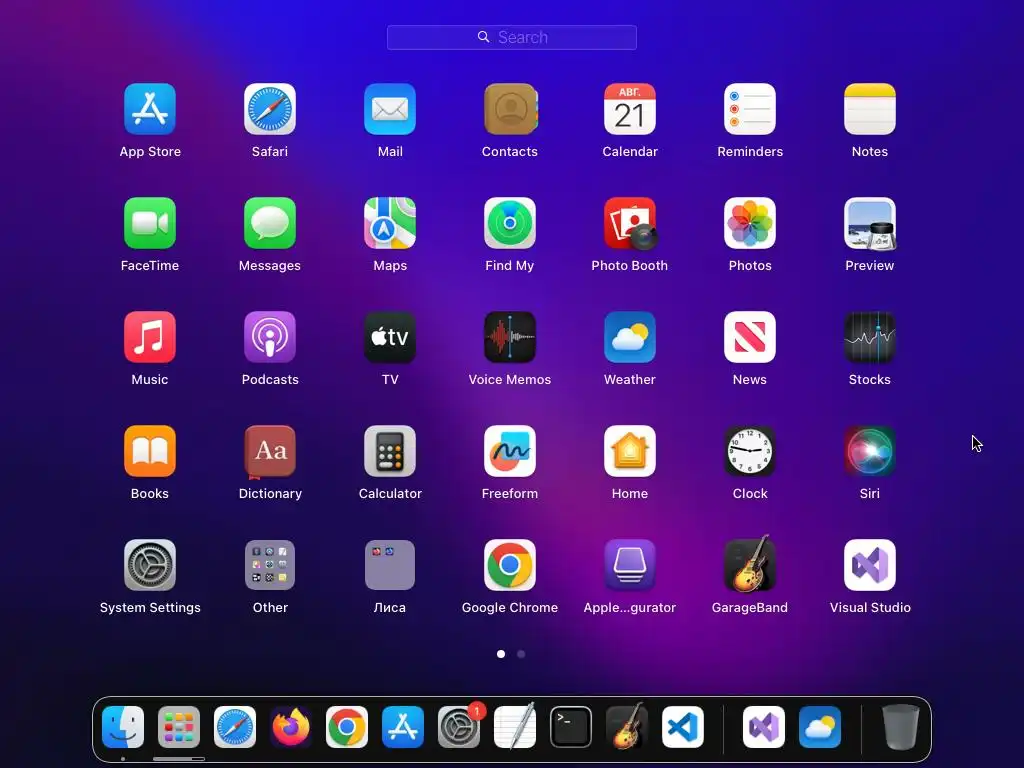Launch Freeform

pos(510,451)
